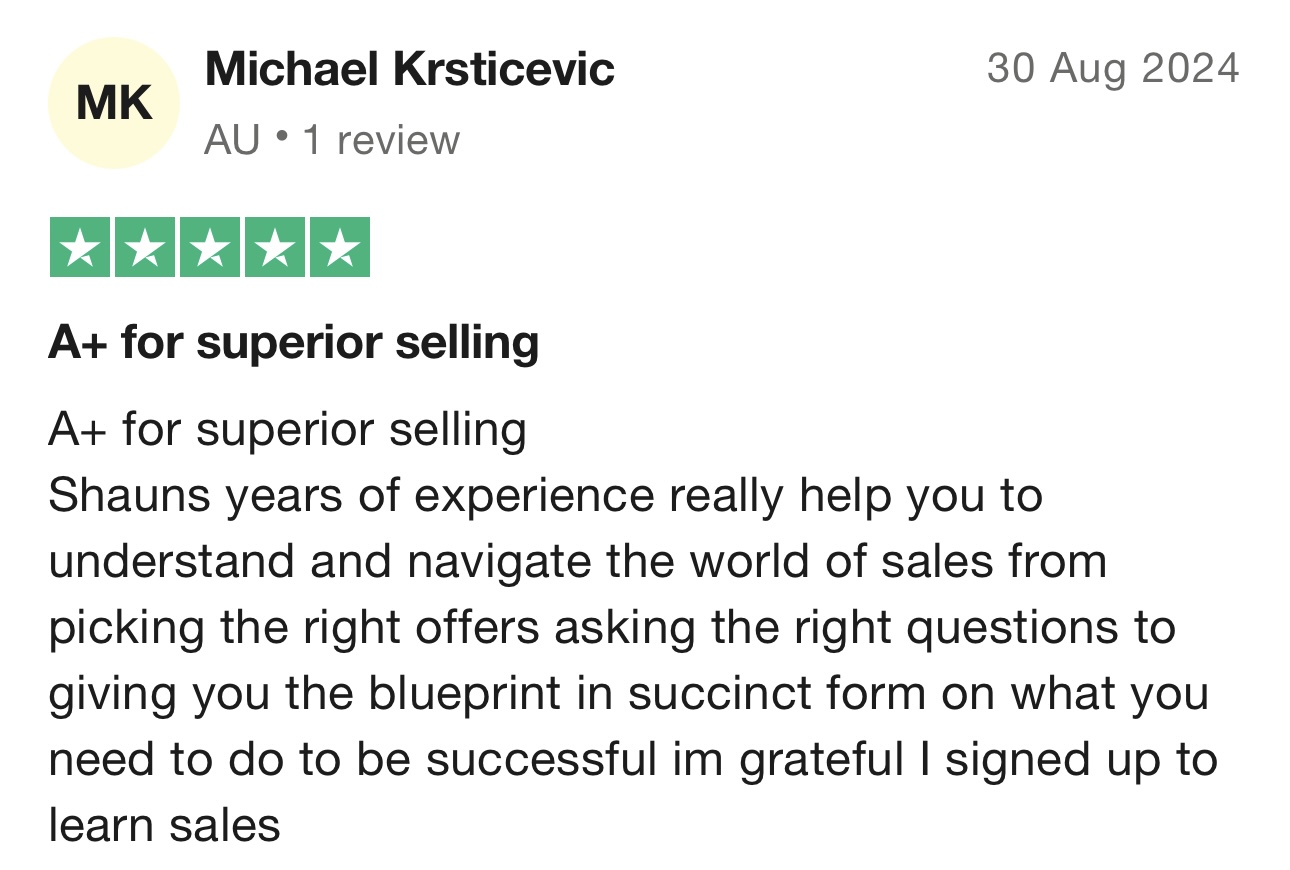Click the final 'learn sales' text
Screen dimensions: 1290x870
tap(165, 826)
